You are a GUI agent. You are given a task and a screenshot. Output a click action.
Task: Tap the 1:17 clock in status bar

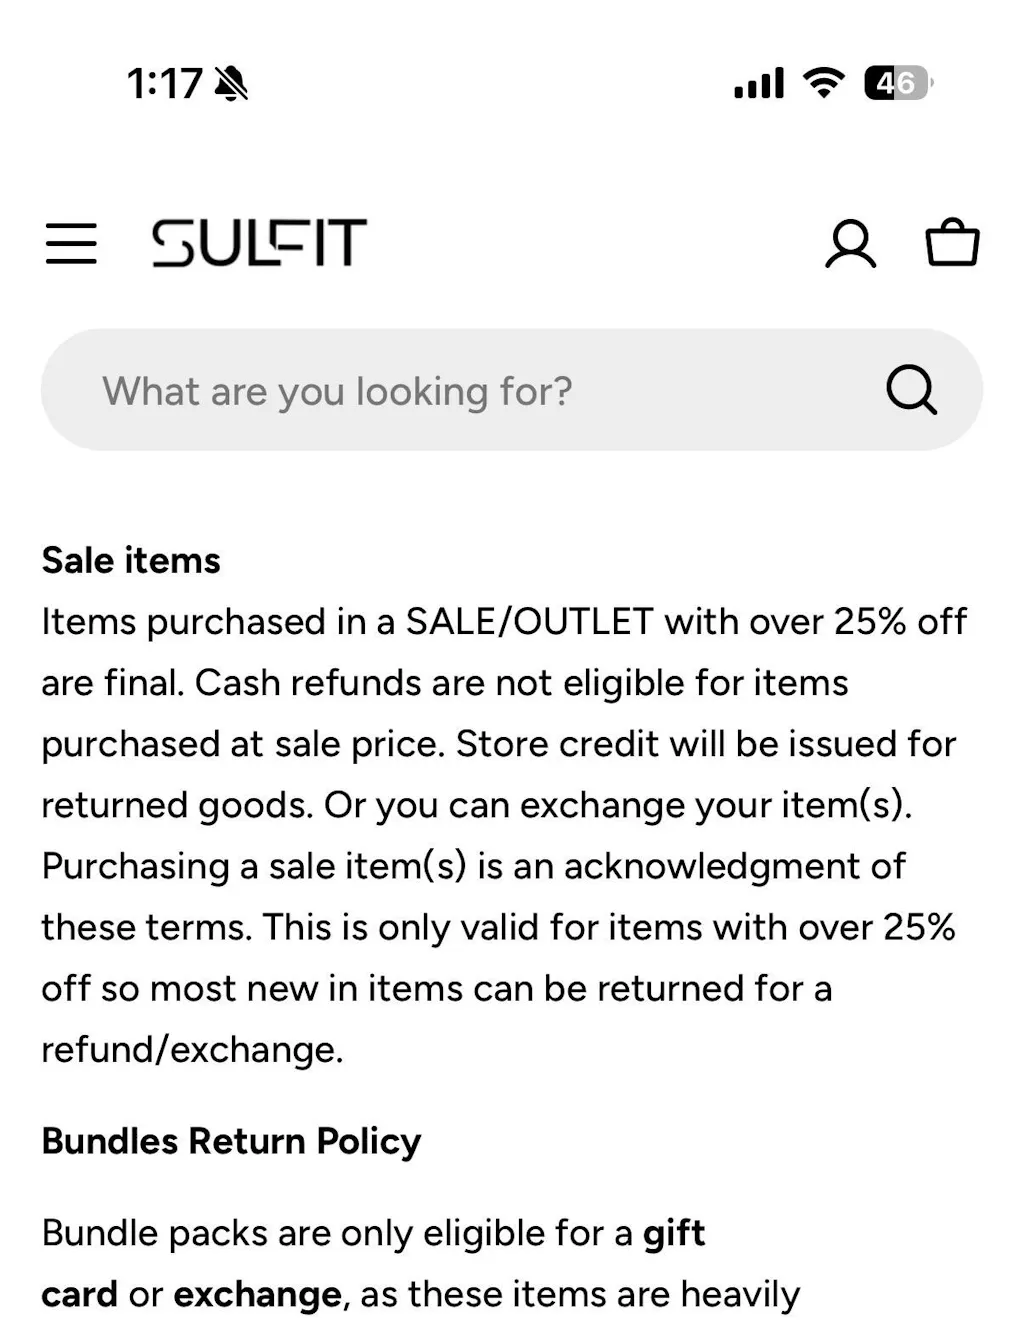click(164, 83)
